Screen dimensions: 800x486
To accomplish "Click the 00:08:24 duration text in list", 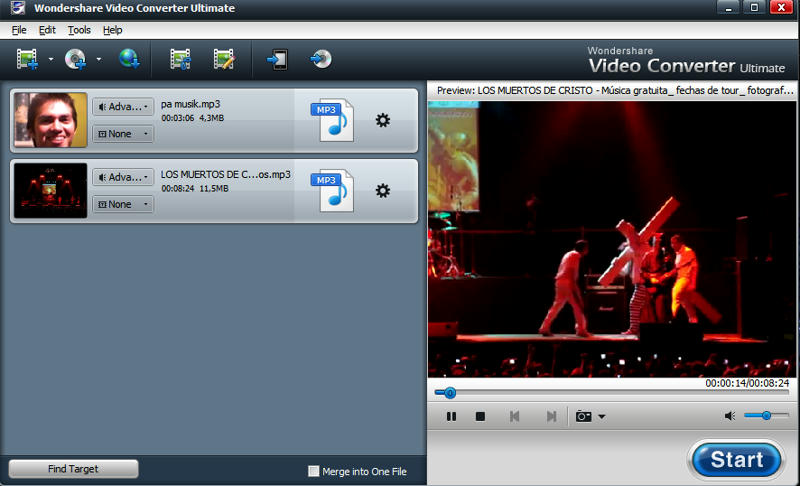I will (x=178, y=189).
